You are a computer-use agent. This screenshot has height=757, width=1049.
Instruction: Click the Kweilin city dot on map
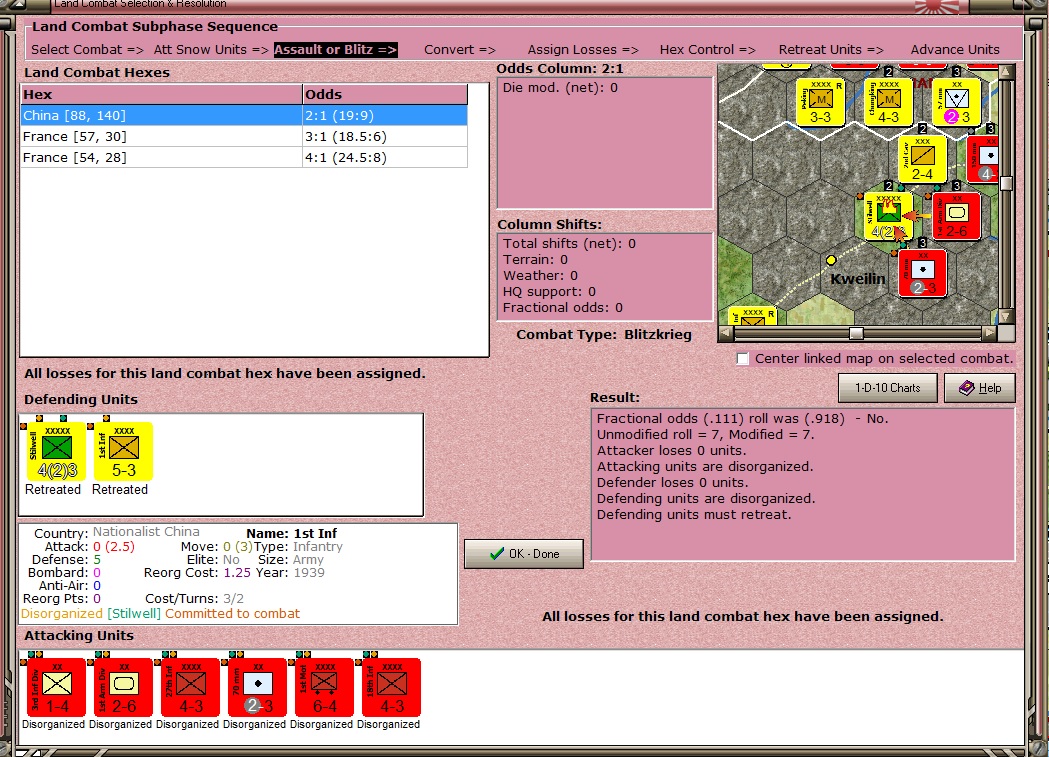click(831, 259)
